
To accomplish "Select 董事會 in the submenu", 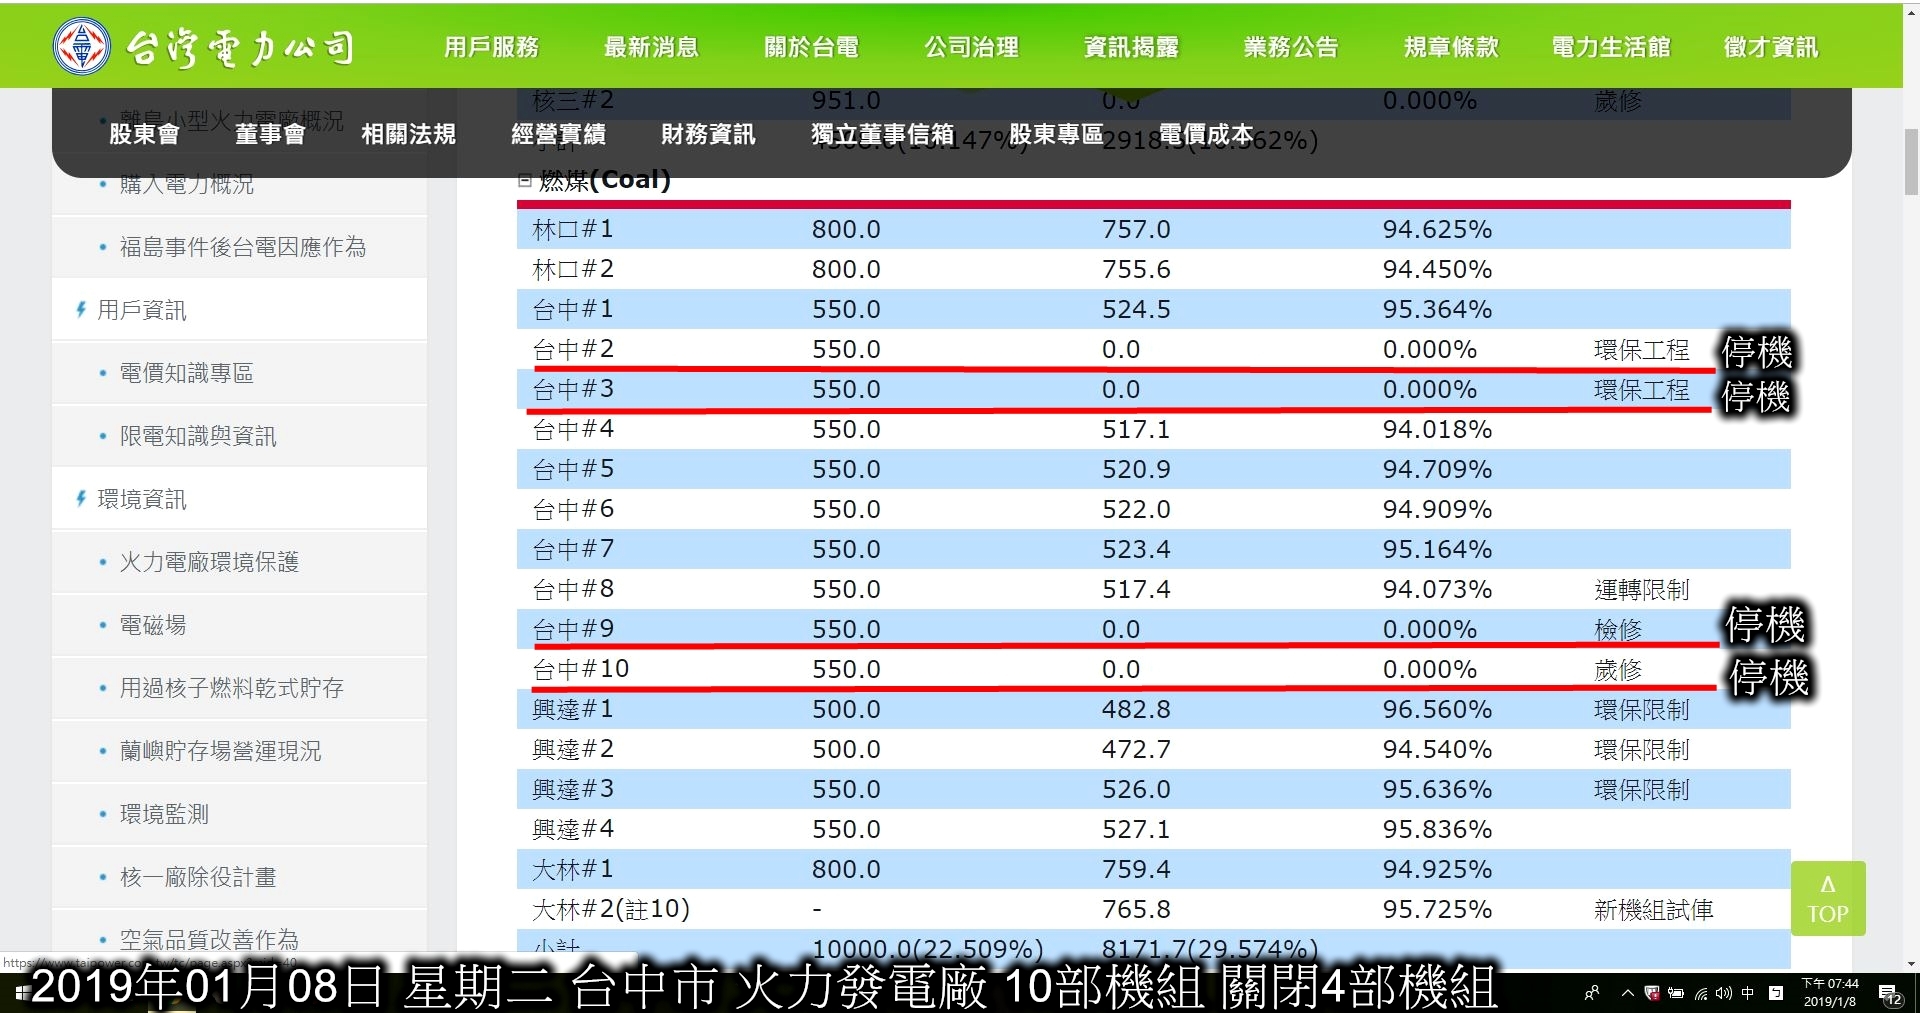I will click(x=270, y=134).
